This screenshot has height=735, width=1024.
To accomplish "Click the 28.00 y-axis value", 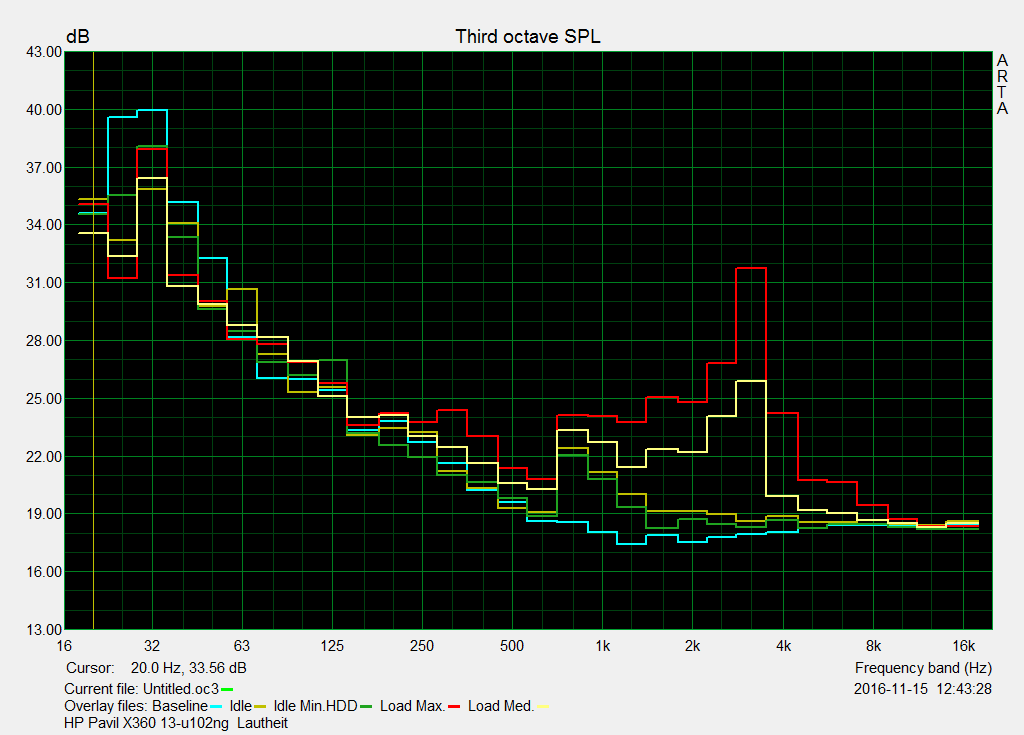I will pos(44,341).
